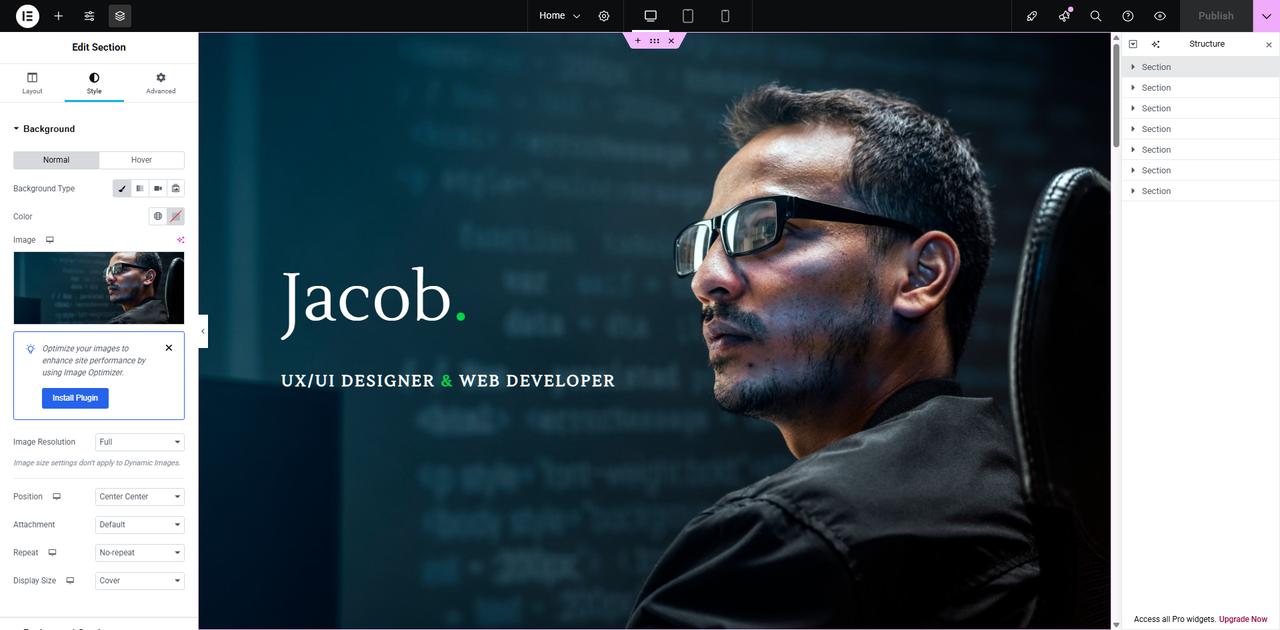Close the Structure panel
This screenshot has height=630, width=1280.
(x=1269, y=44)
